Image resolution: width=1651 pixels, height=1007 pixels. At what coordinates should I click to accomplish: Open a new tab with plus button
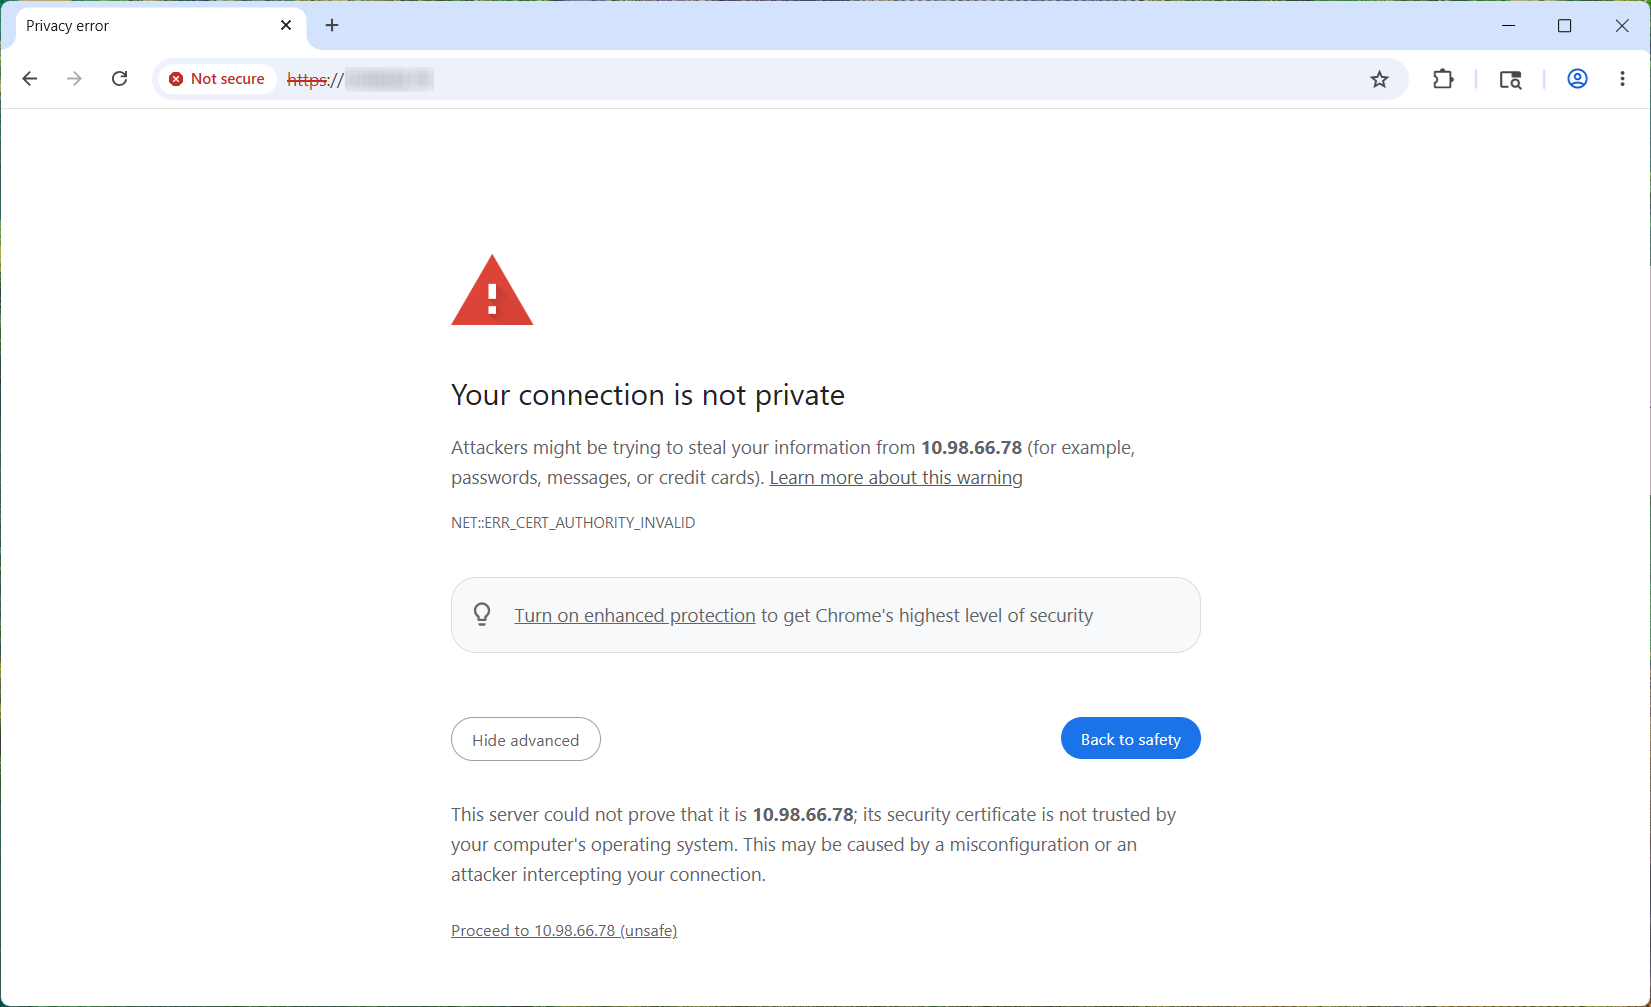332,26
